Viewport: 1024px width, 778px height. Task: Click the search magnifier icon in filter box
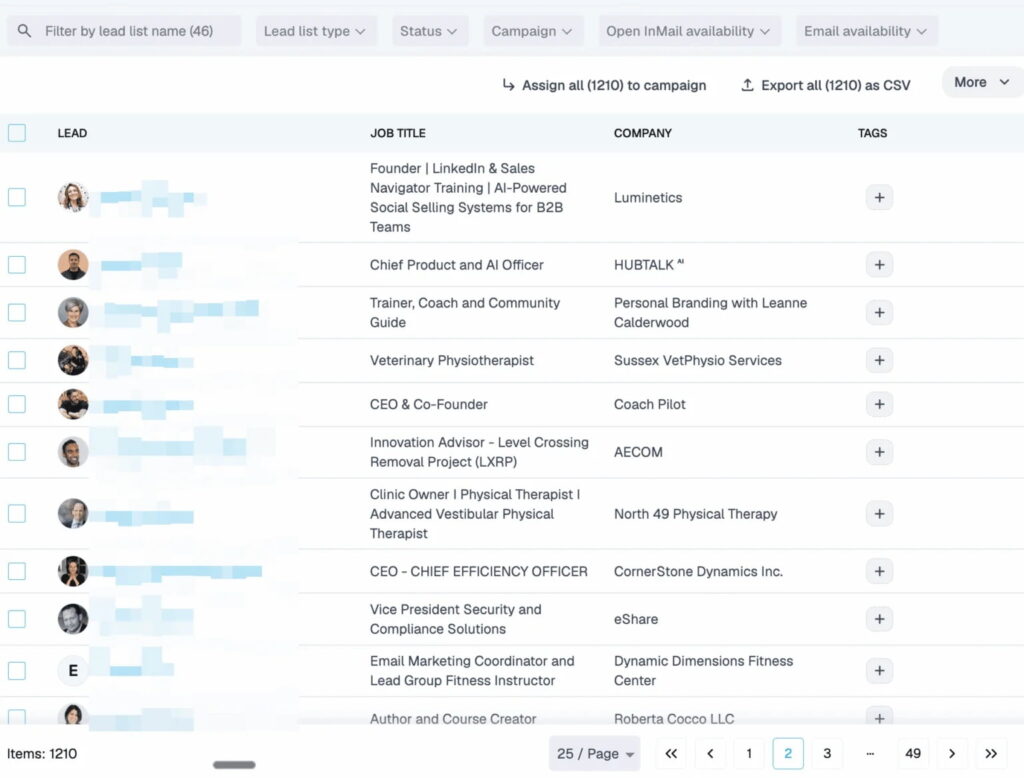tap(24, 31)
